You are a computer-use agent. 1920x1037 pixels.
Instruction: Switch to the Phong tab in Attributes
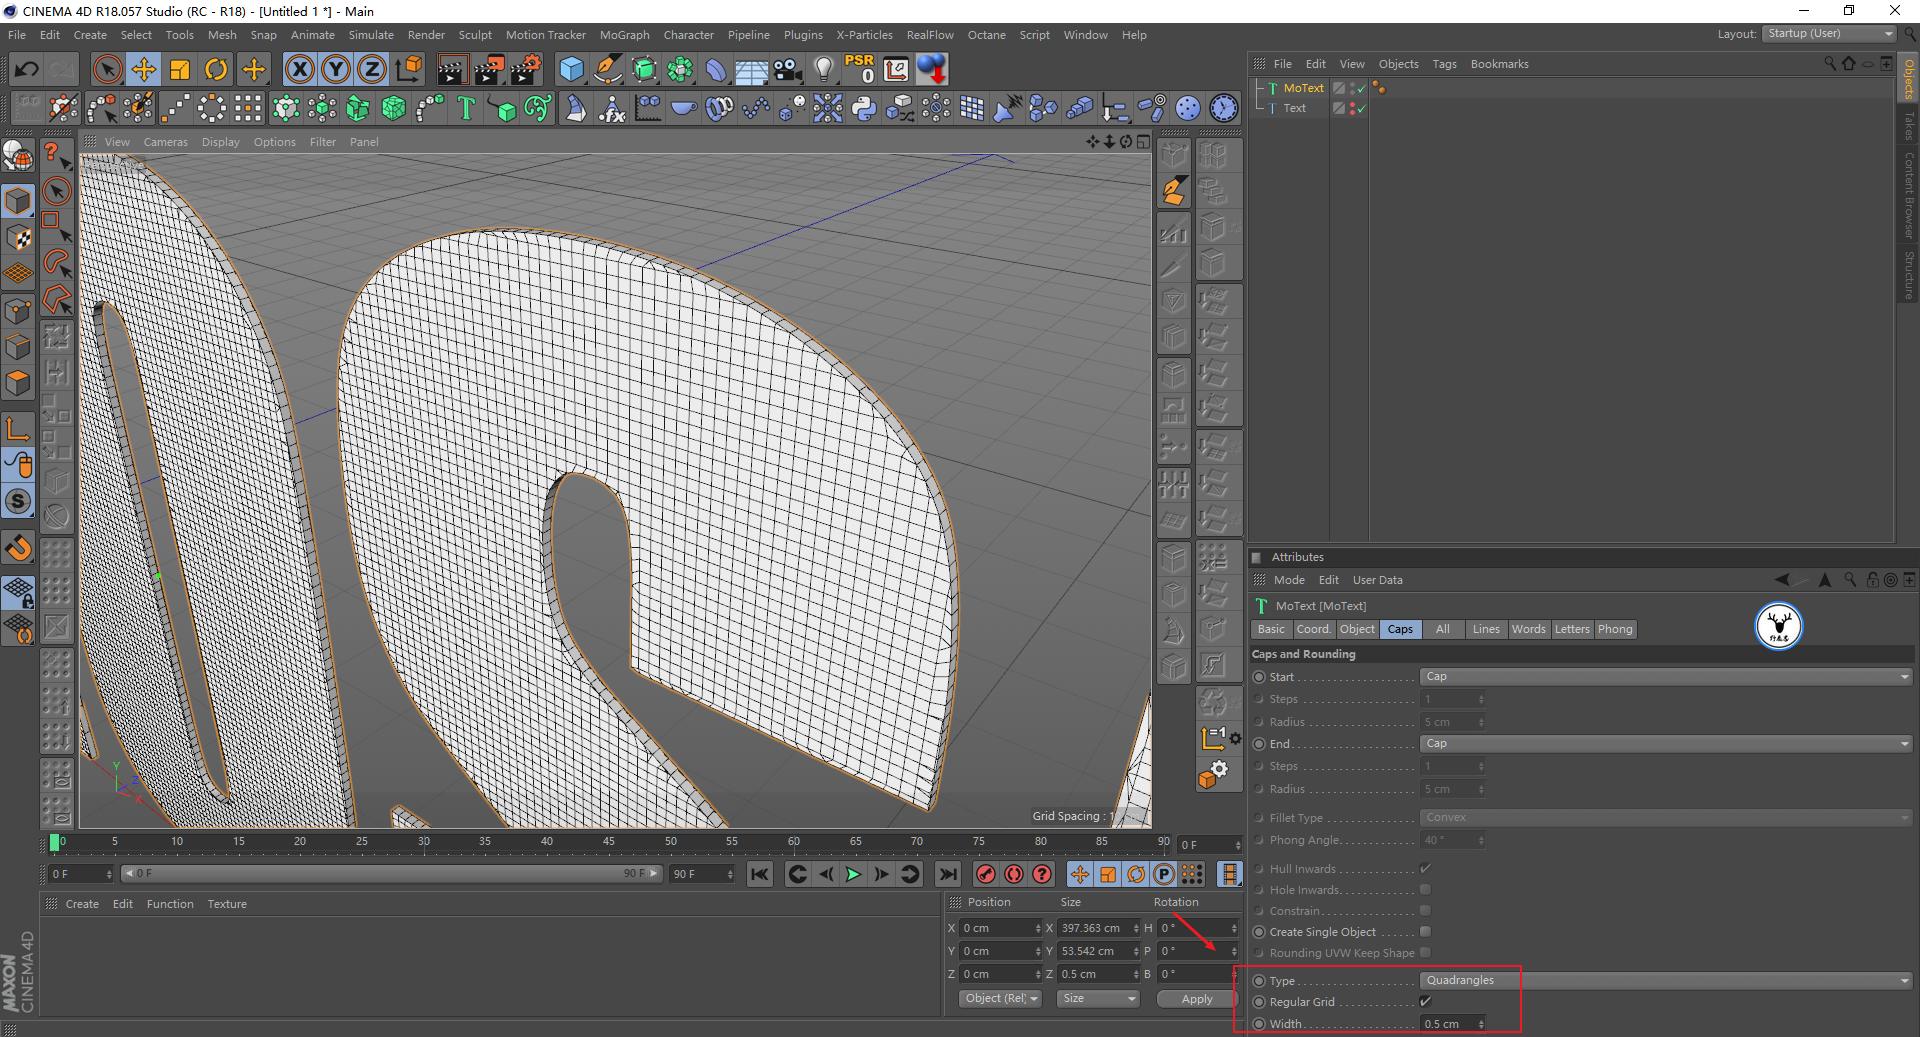point(1615,629)
